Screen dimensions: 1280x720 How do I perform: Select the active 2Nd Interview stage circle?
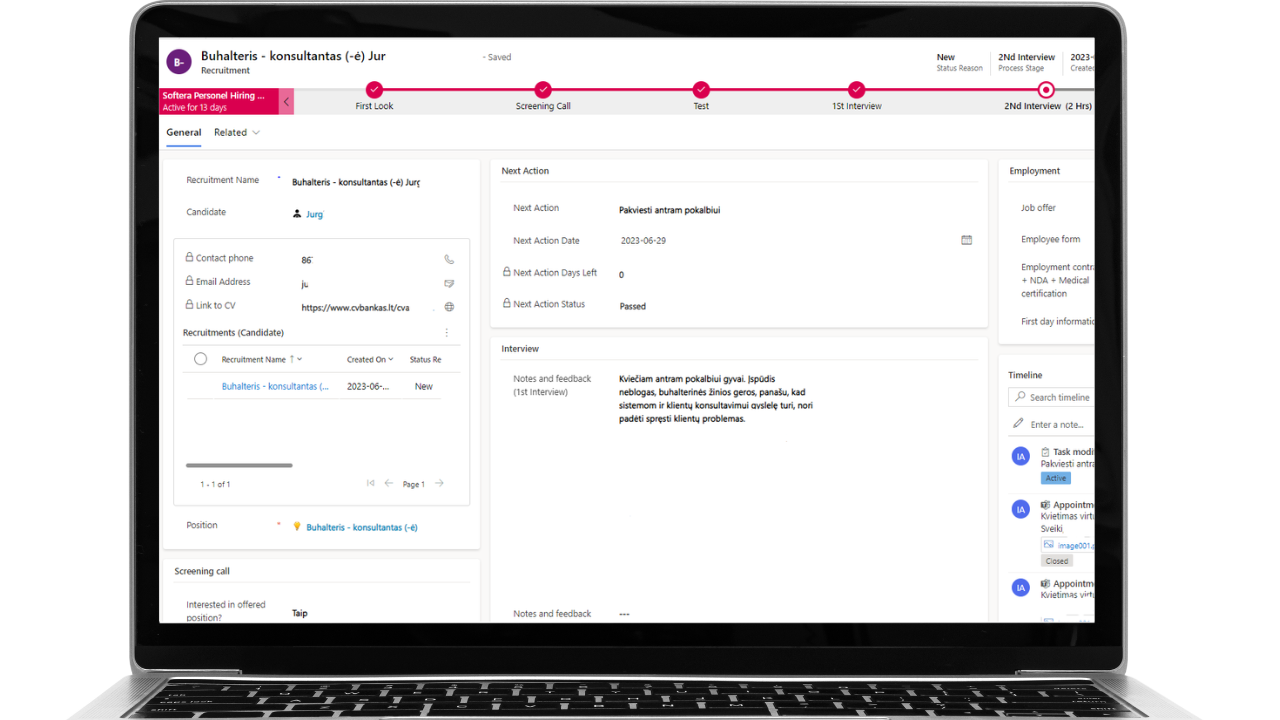(1046, 90)
